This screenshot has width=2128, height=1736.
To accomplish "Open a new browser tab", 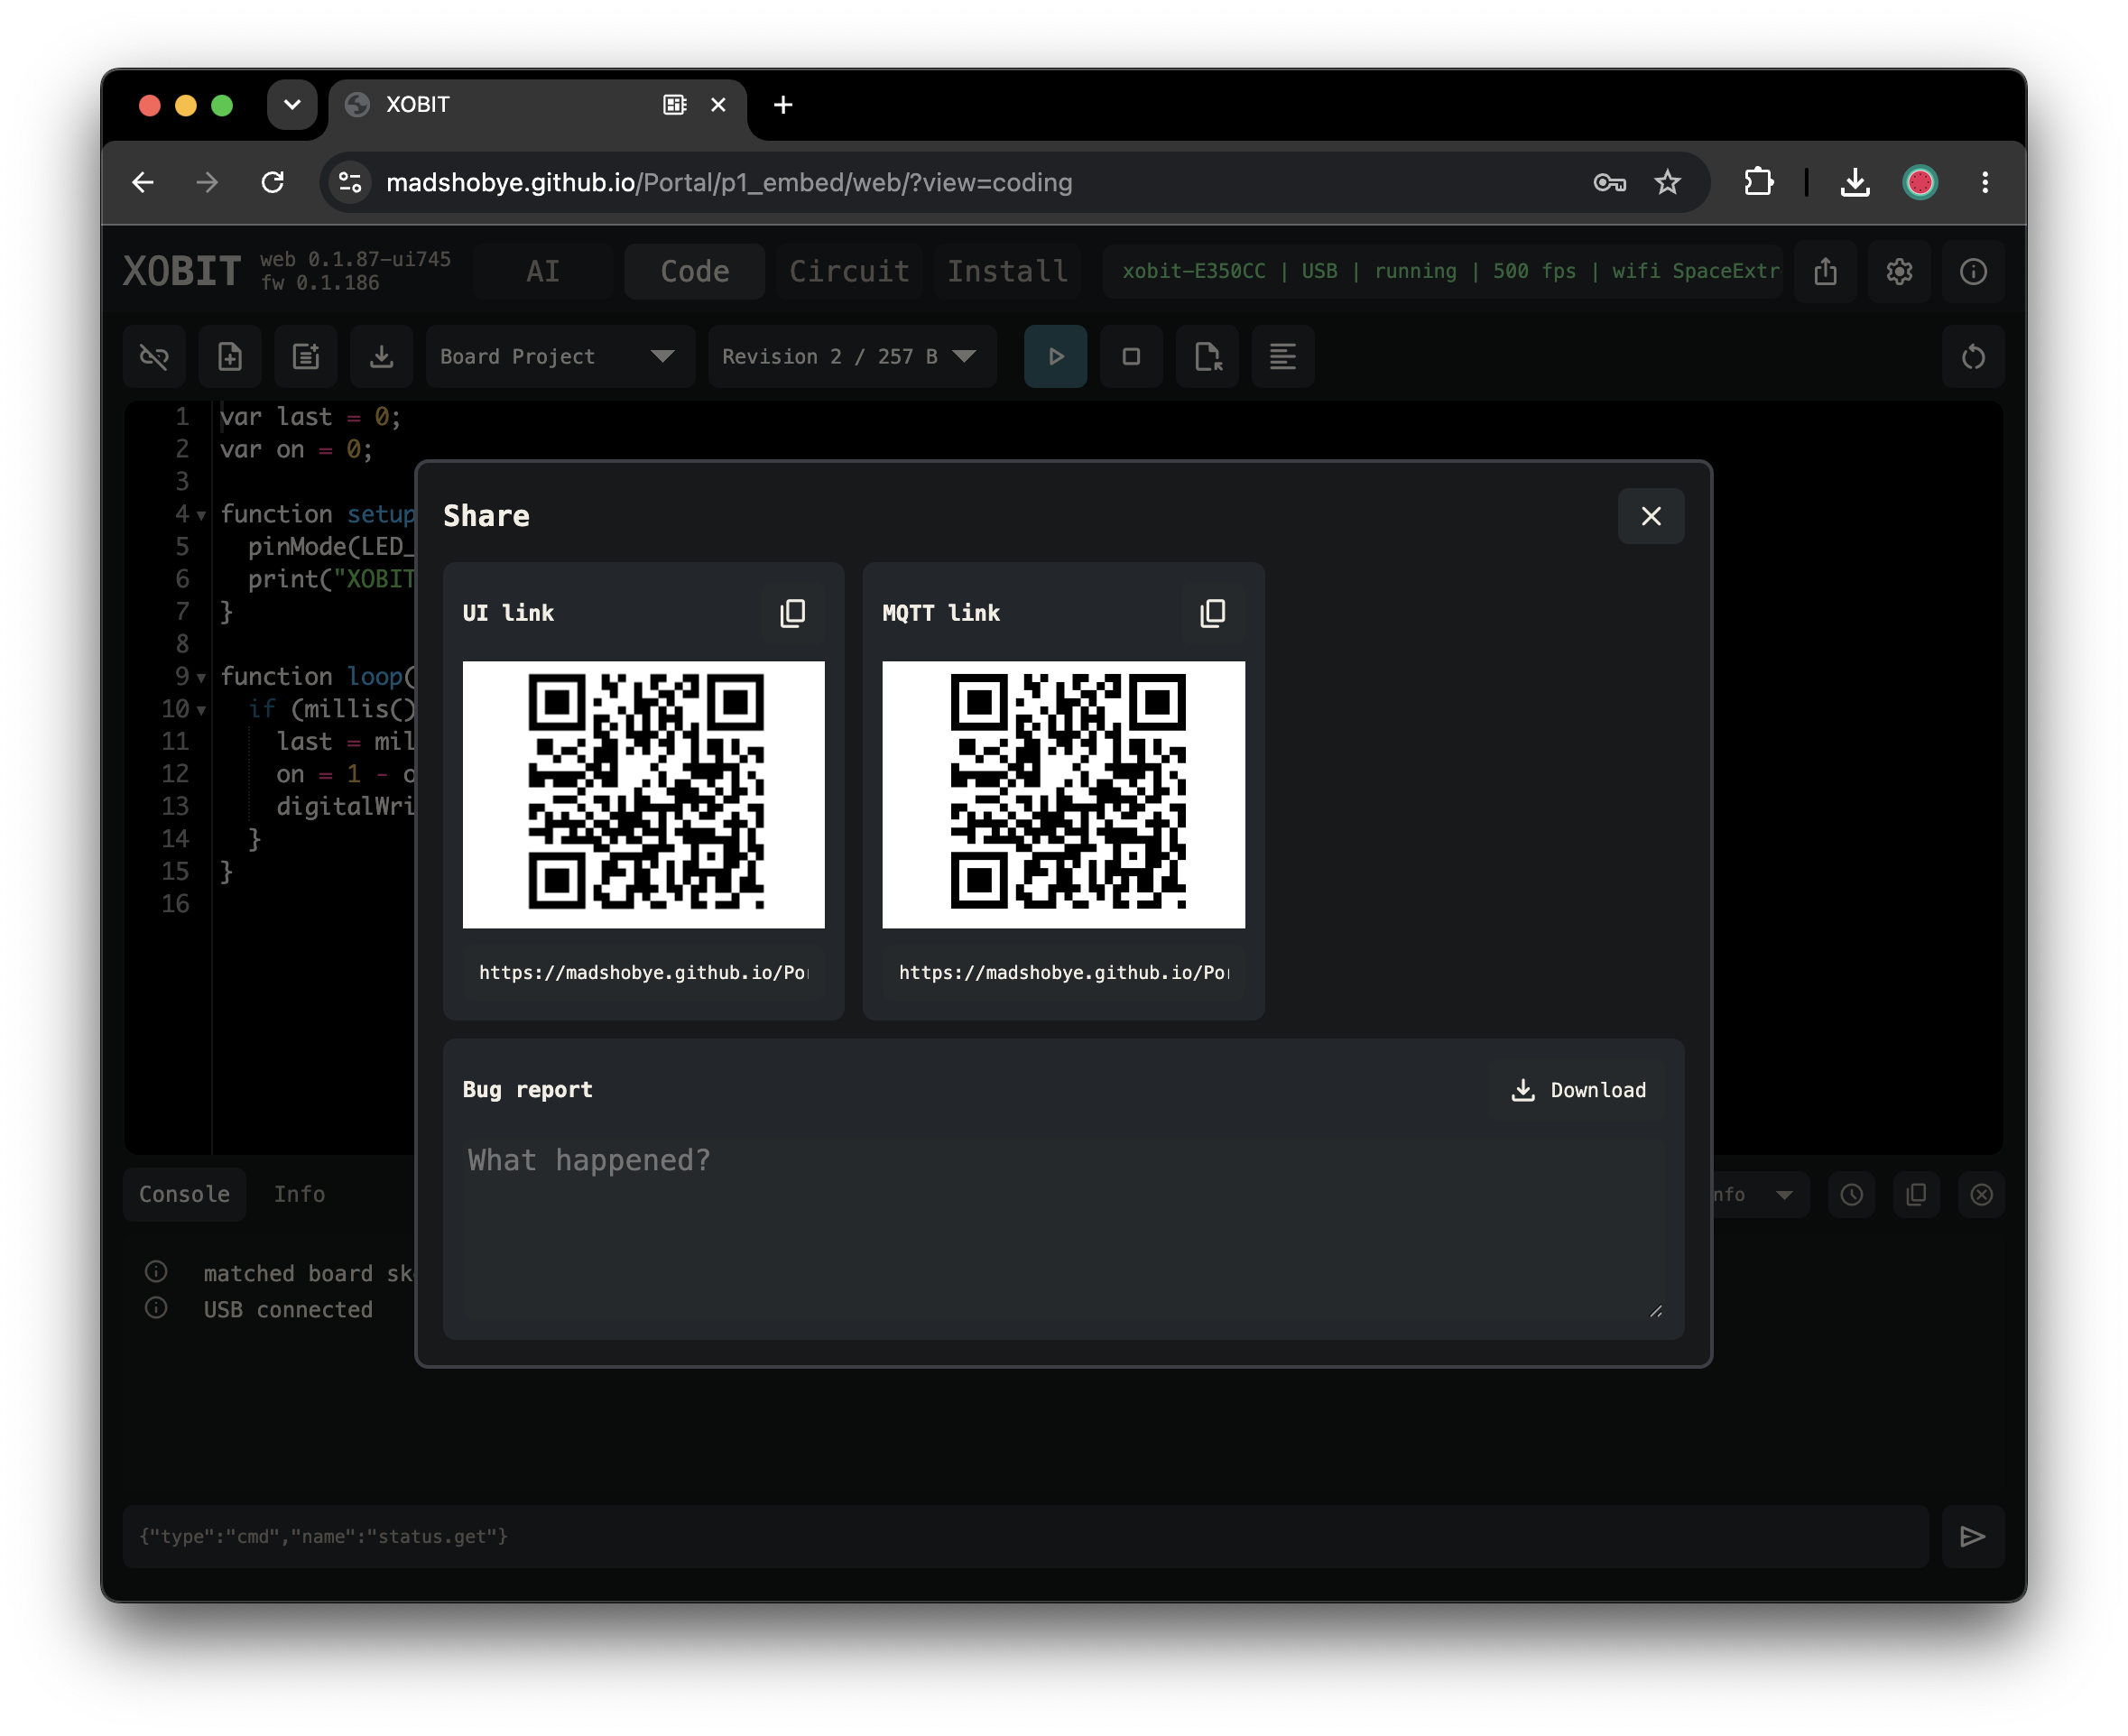I will click(x=783, y=105).
